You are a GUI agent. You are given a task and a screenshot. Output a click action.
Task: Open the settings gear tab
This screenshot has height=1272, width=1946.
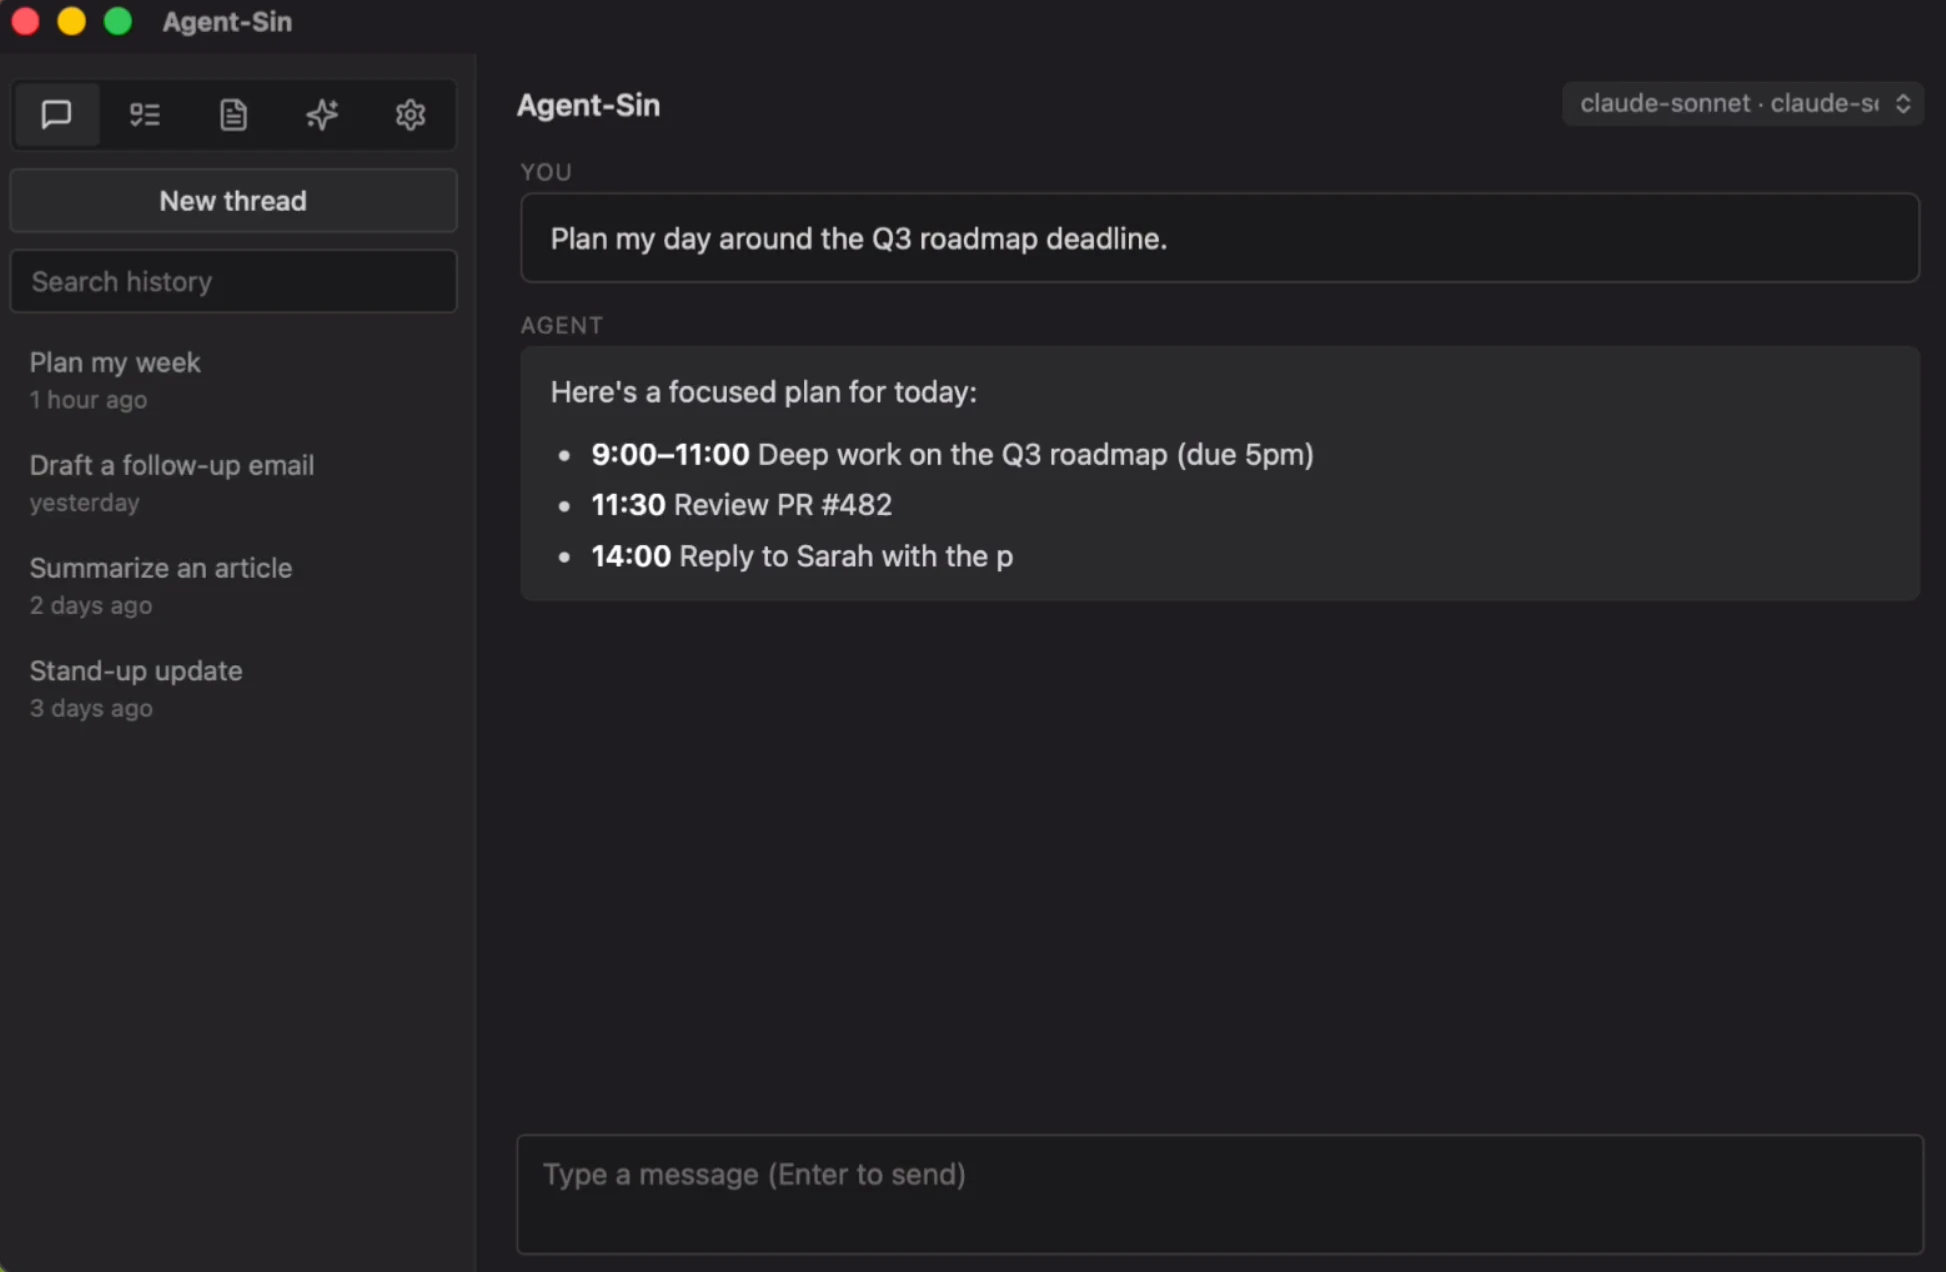410,115
